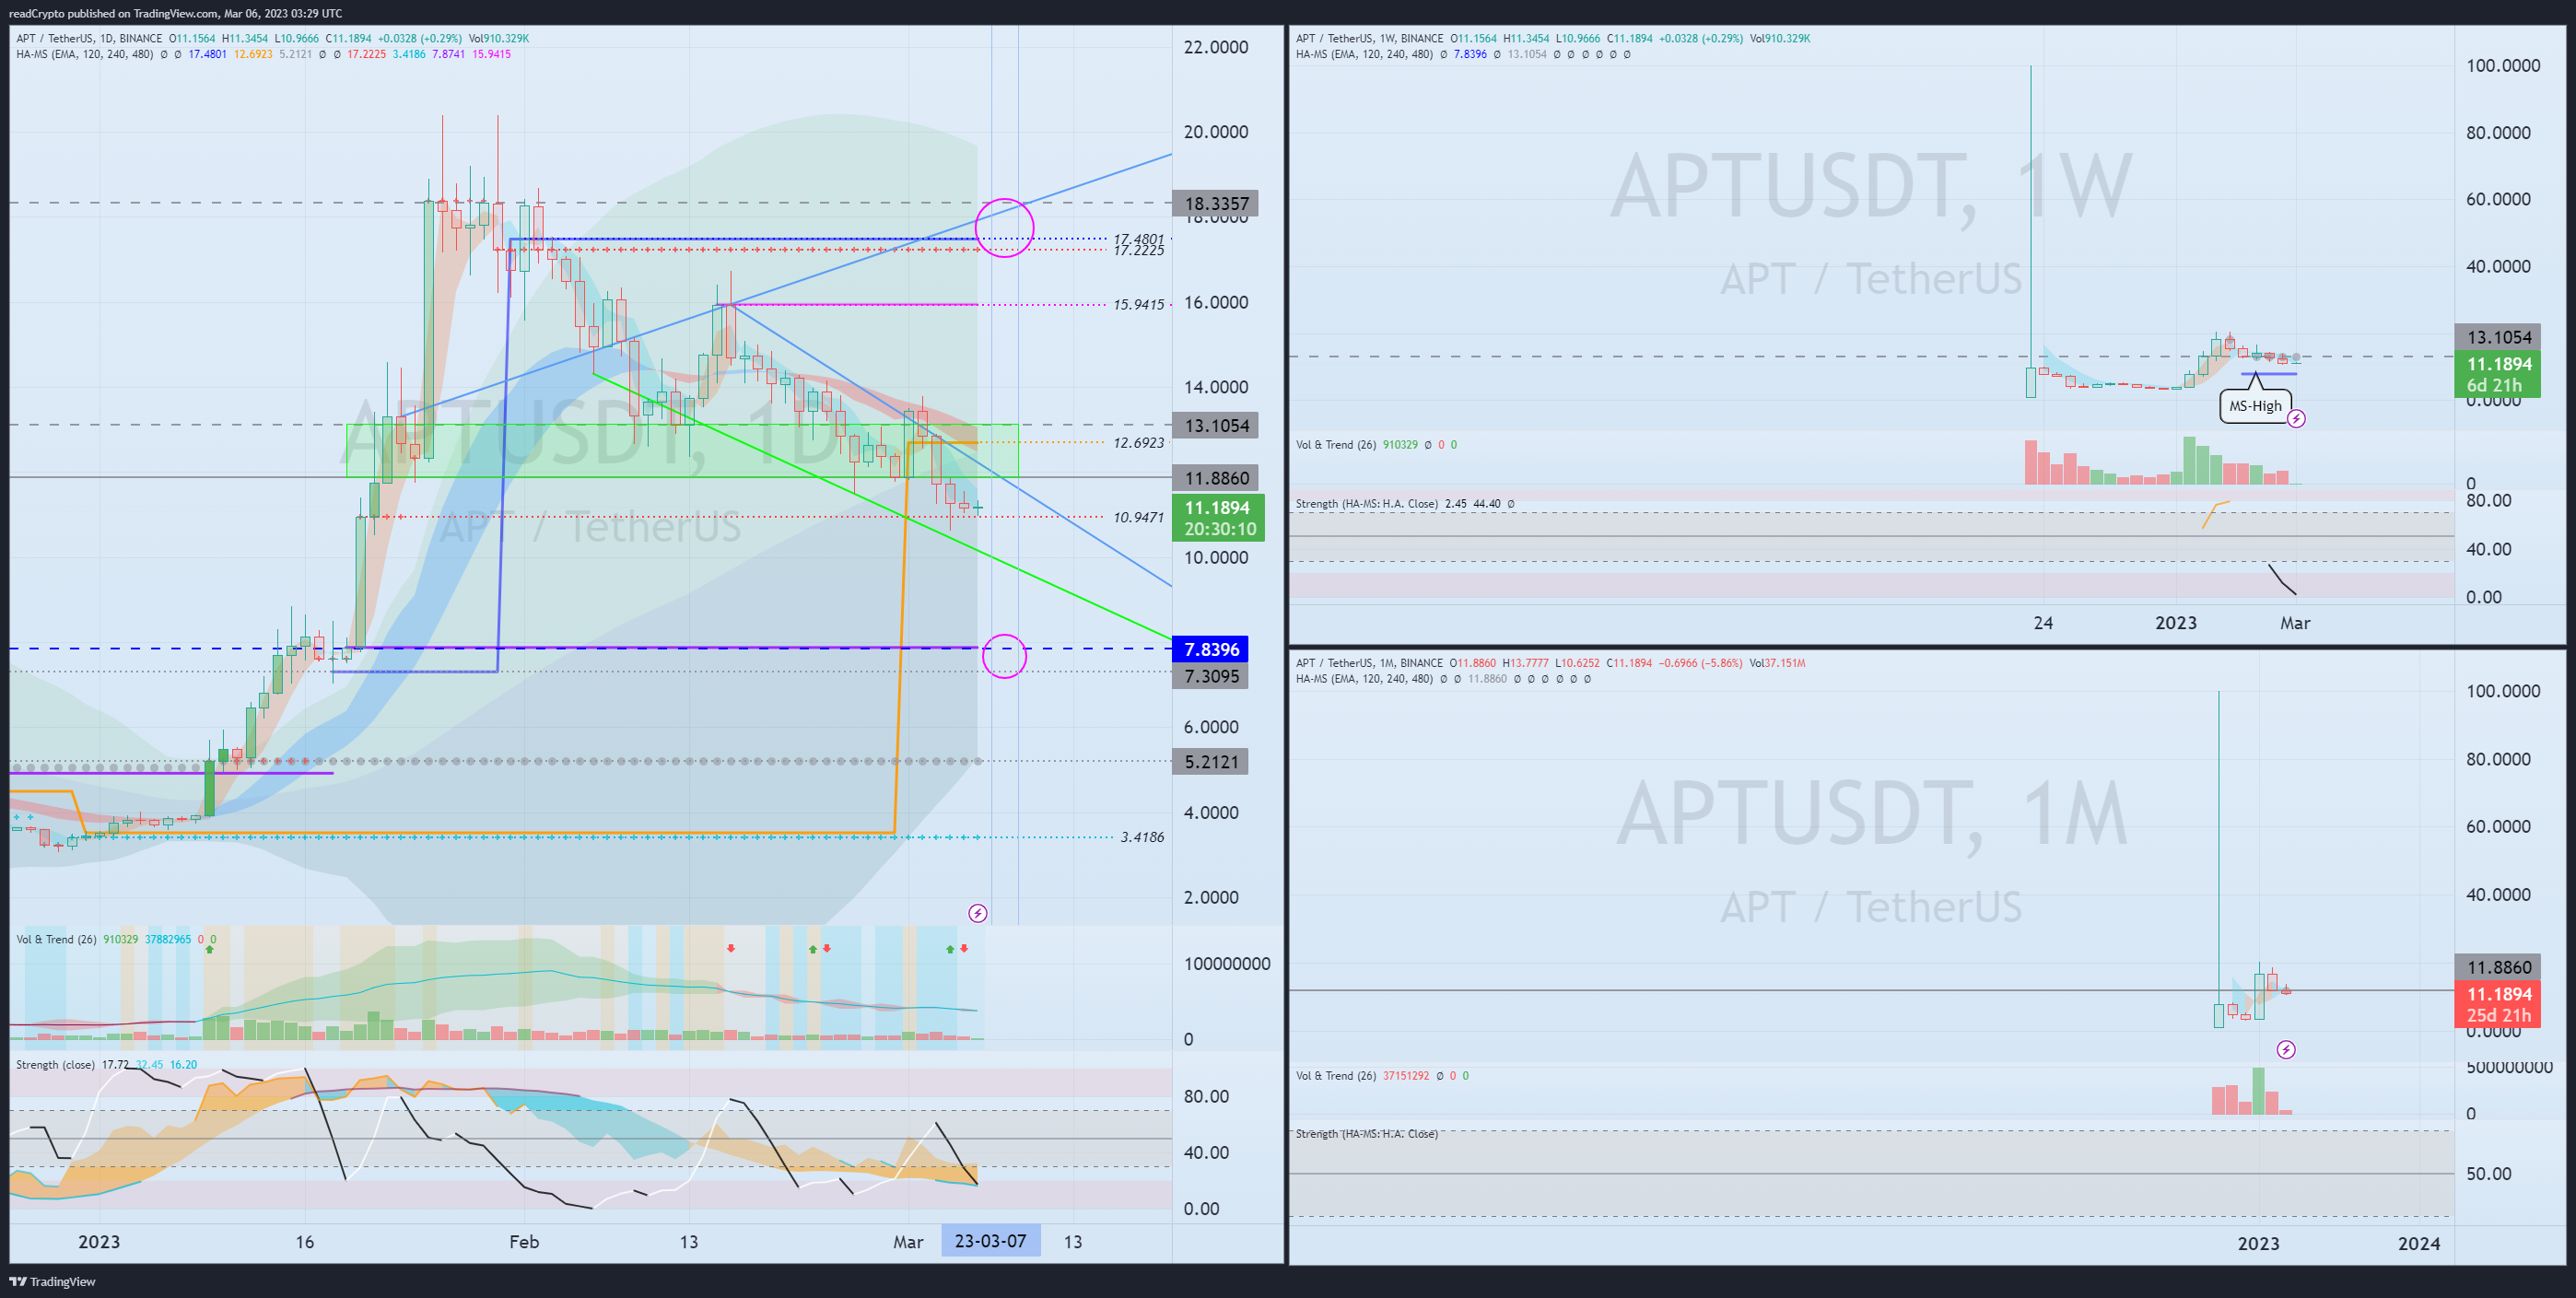Click the 13.1054 price label on the 1D chart
The height and width of the screenshot is (1298, 2576).
click(1216, 426)
